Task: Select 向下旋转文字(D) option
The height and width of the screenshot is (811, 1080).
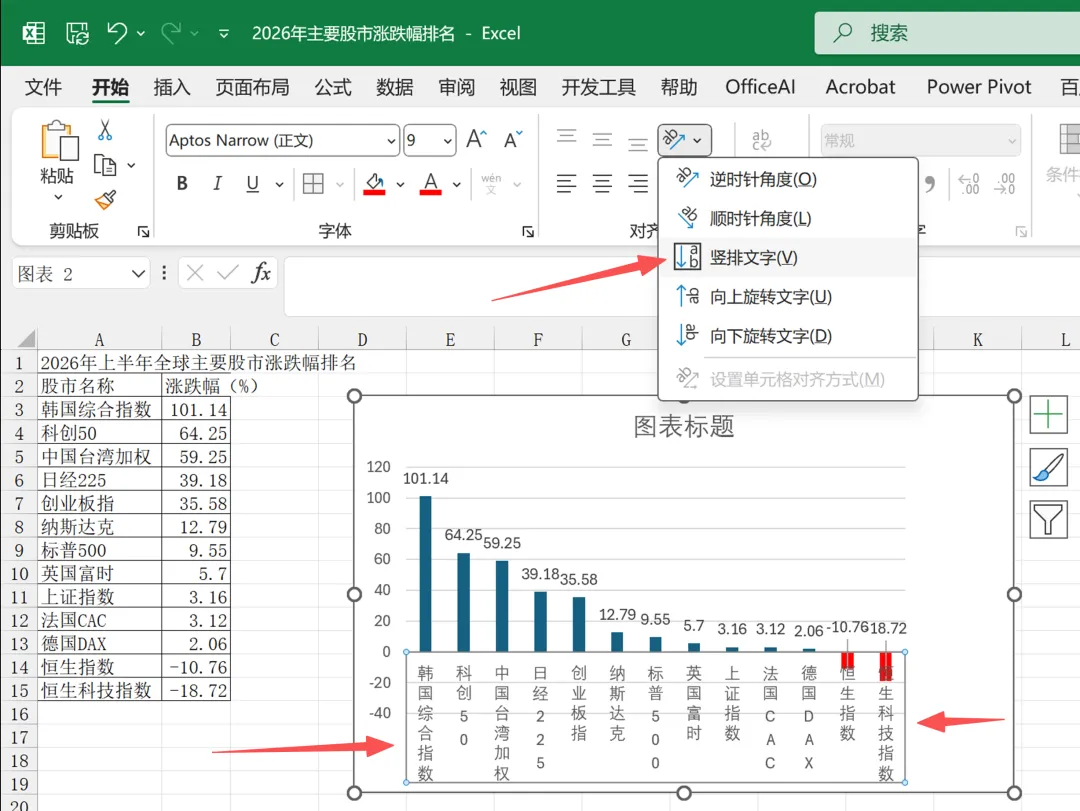Action: click(788, 336)
